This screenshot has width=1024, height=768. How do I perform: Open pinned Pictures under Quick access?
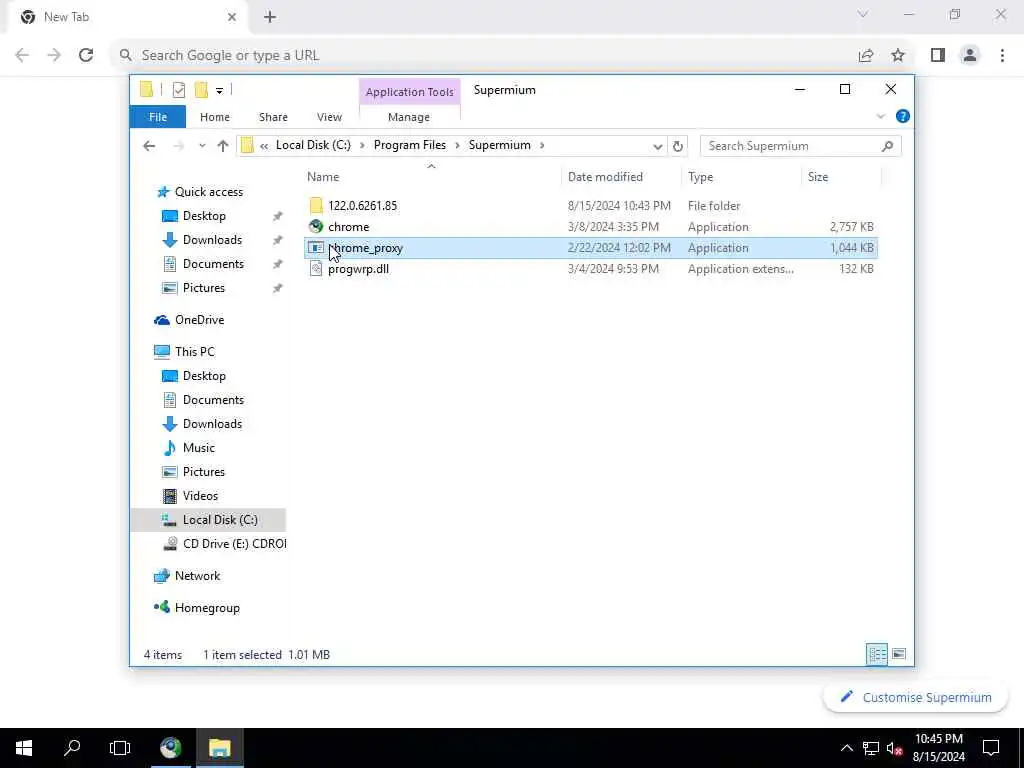coord(203,288)
